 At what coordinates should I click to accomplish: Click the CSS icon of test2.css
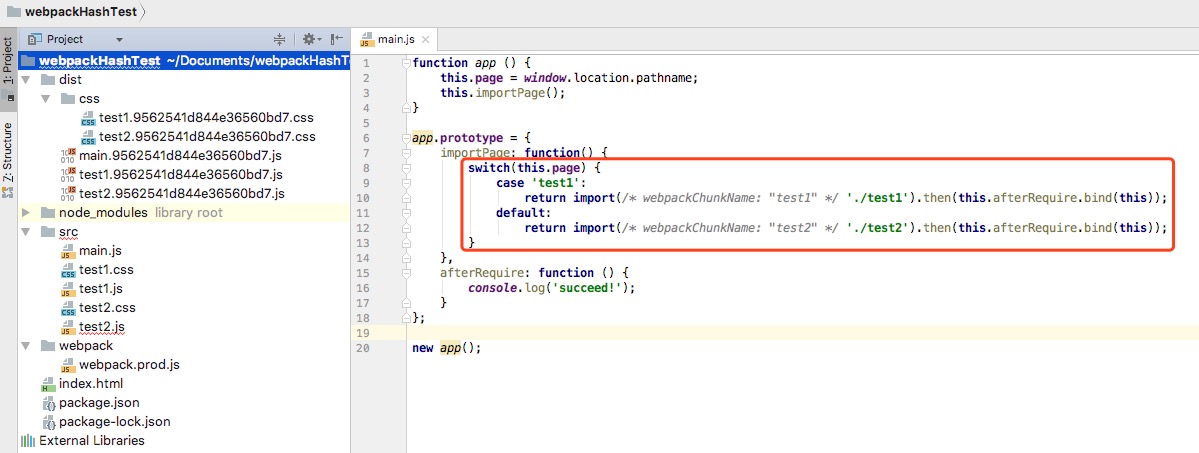pos(68,308)
